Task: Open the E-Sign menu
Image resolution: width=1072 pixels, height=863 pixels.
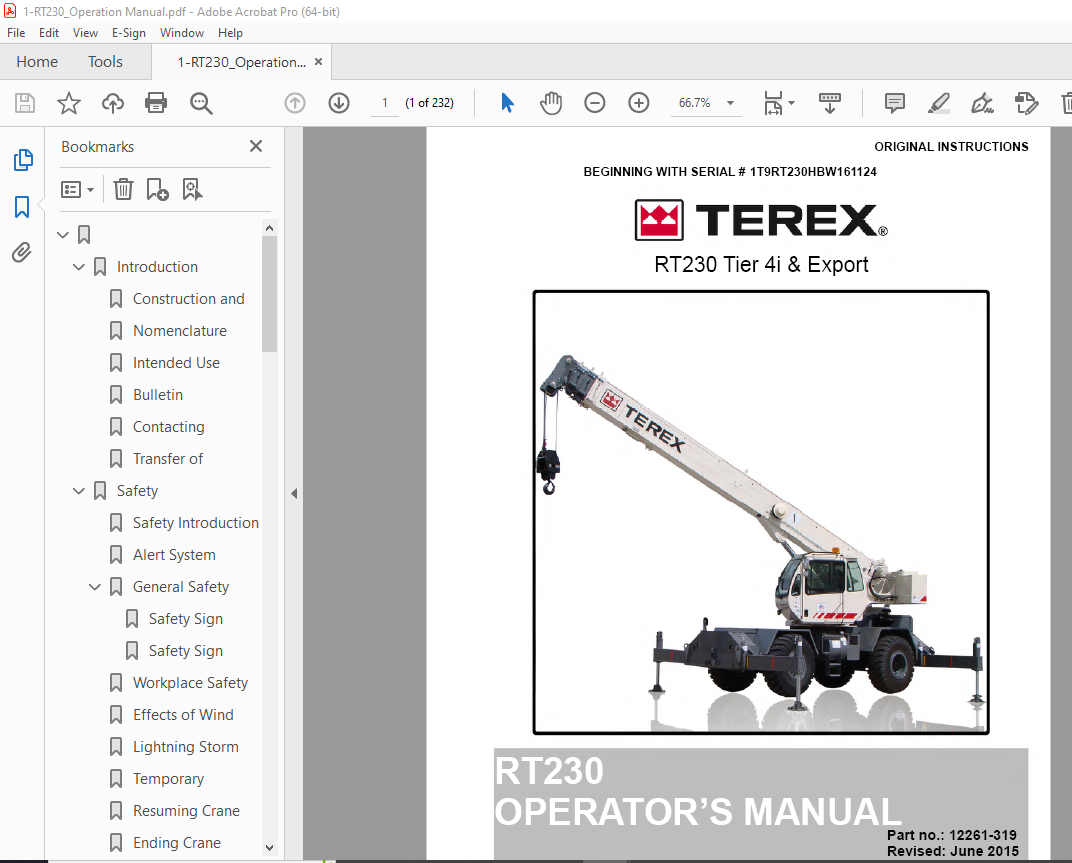Action: tap(129, 33)
